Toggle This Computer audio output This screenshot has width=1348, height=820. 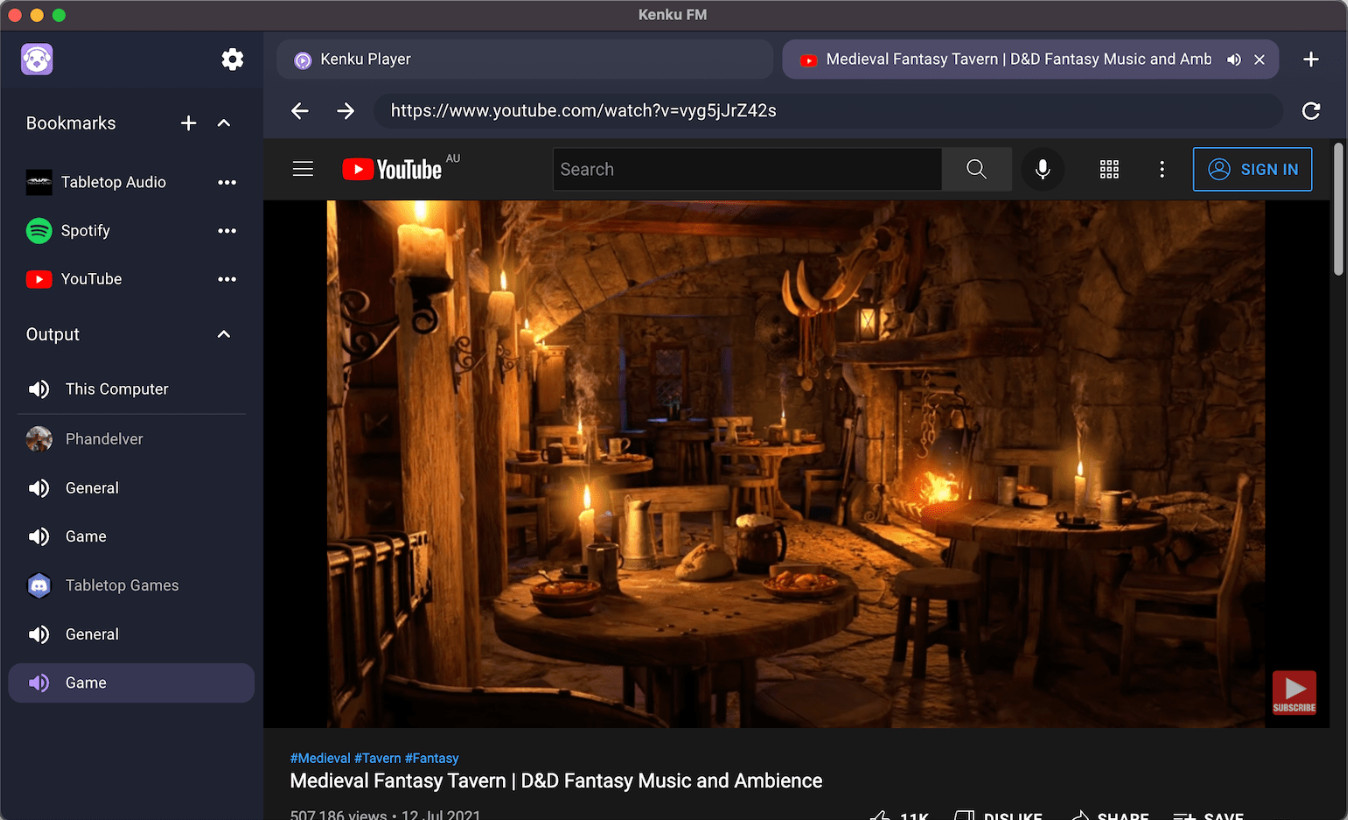point(131,389)
